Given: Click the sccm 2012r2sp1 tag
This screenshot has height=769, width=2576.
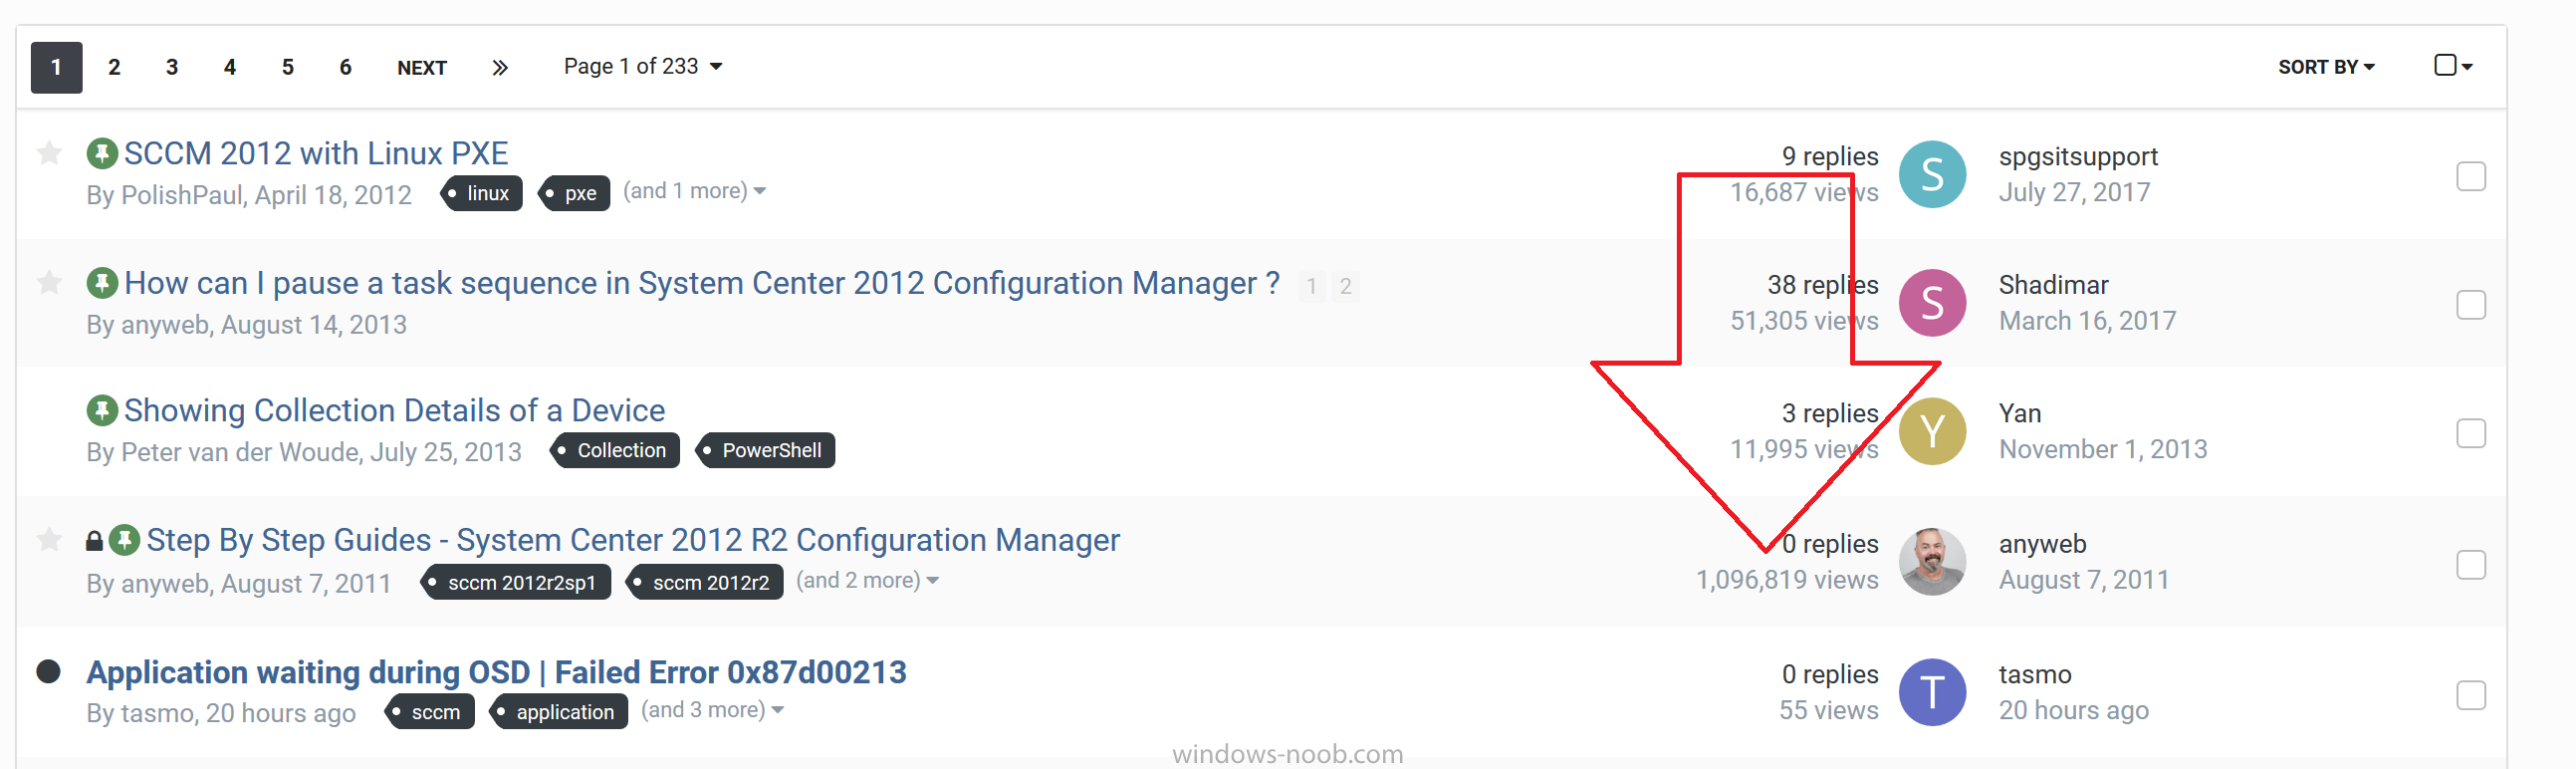Looking at the screenshot, I should [516, 582].
